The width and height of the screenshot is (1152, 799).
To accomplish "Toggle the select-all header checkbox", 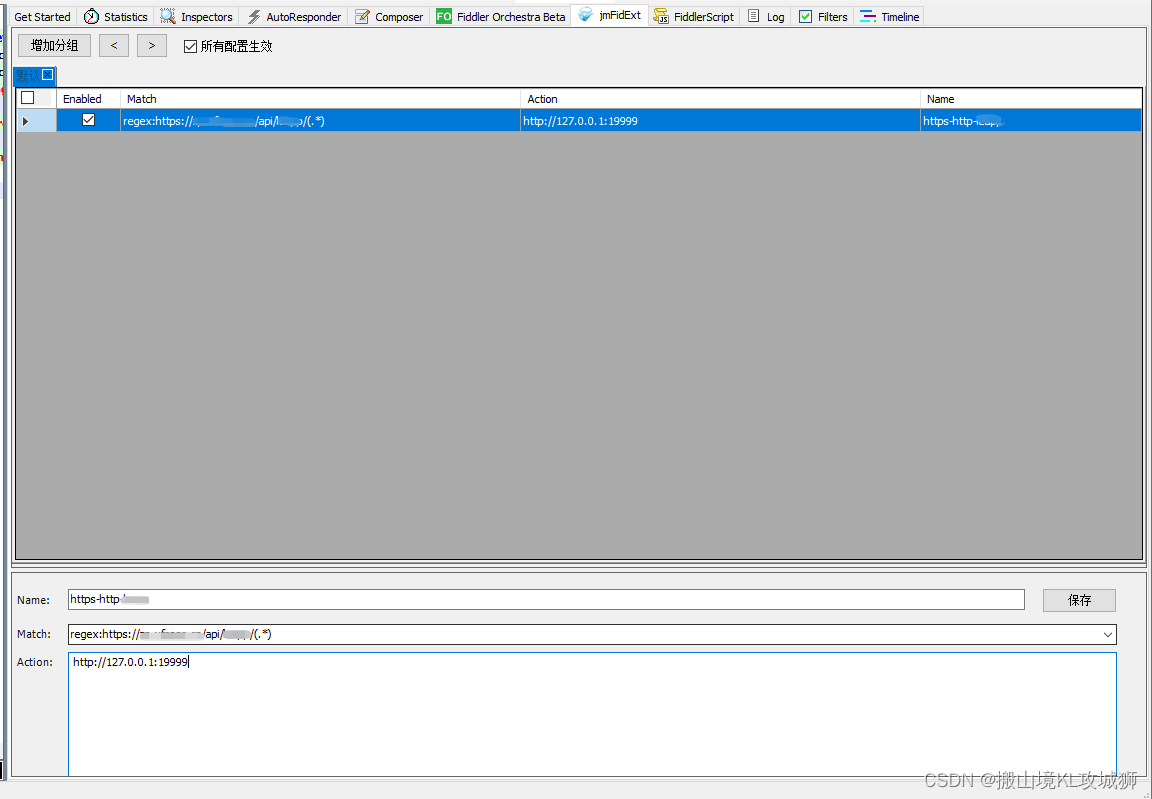I will click(28, 98).
